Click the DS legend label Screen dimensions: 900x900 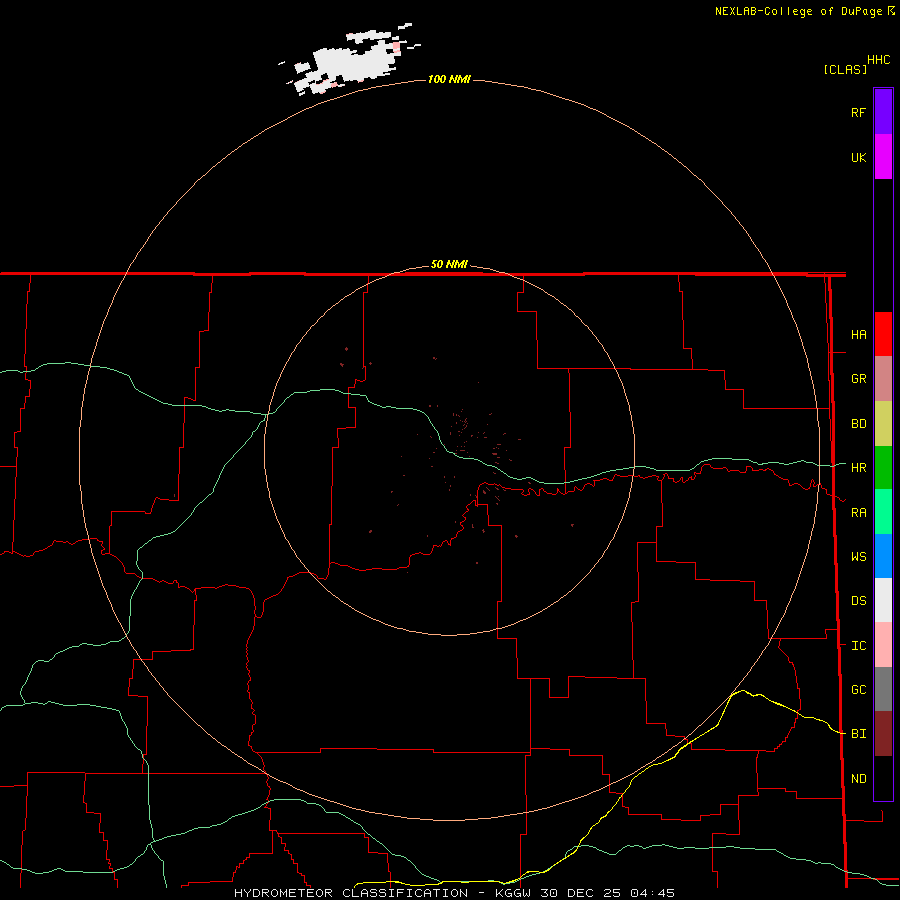858,601
